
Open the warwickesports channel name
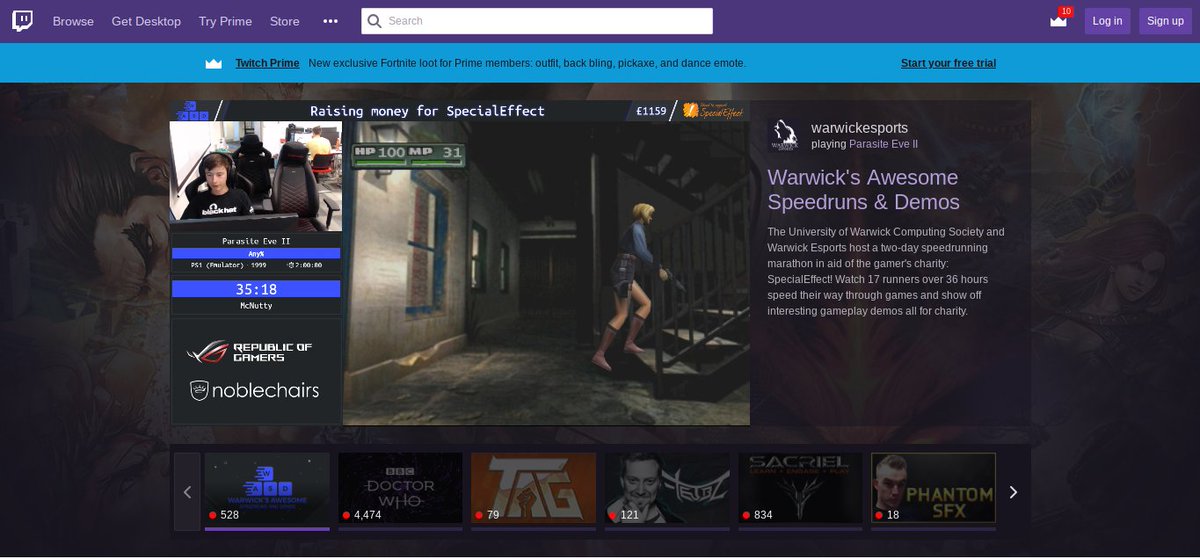click(860, 128)
